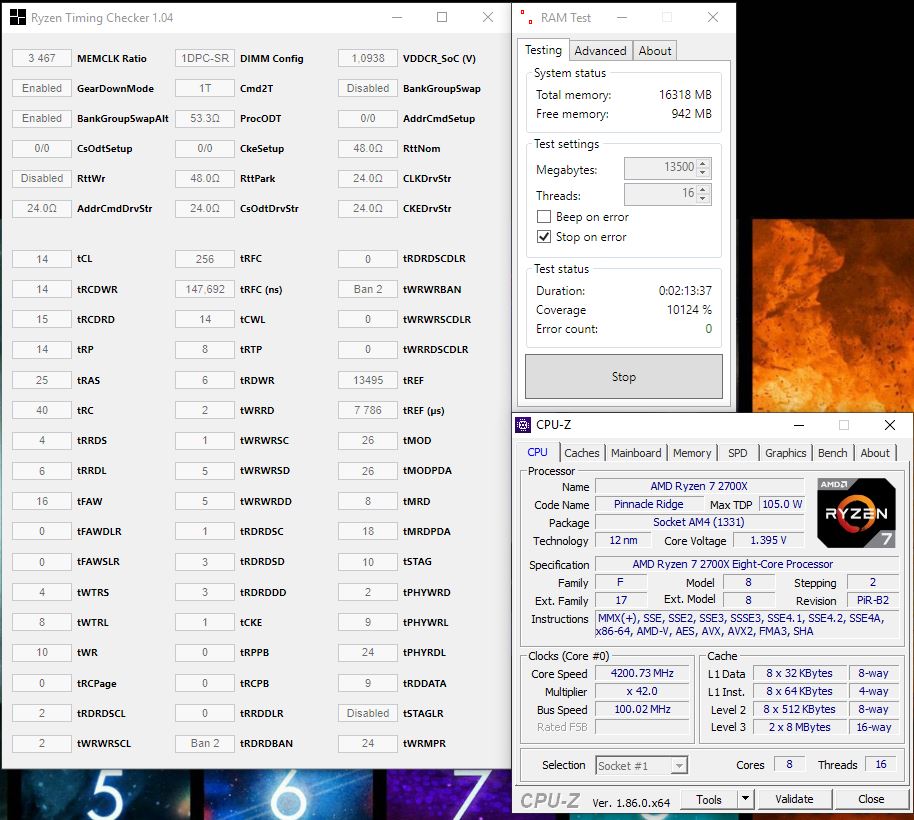Click the tFAW value field showing 16
The width and height of the screenshot is (914, 820).
[42, 501]
